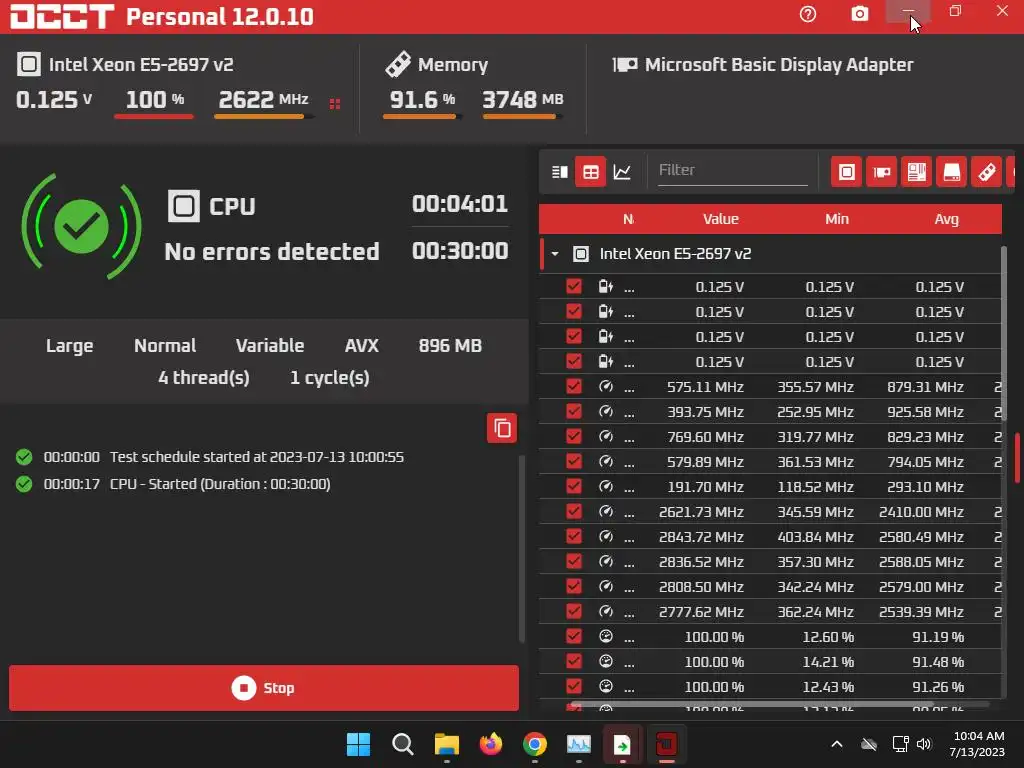Collapse the Intel Xeon E5-2697 v2 group
Image resolution: width=1024 pixels, height=768 pixels.
coord(554,253)
